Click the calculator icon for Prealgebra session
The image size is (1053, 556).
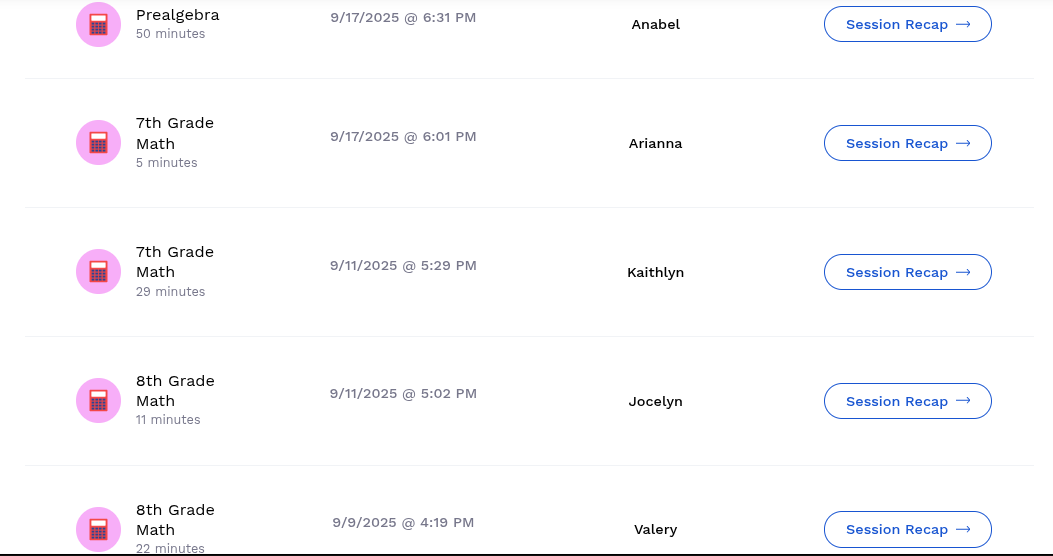[x=98, y=25]
